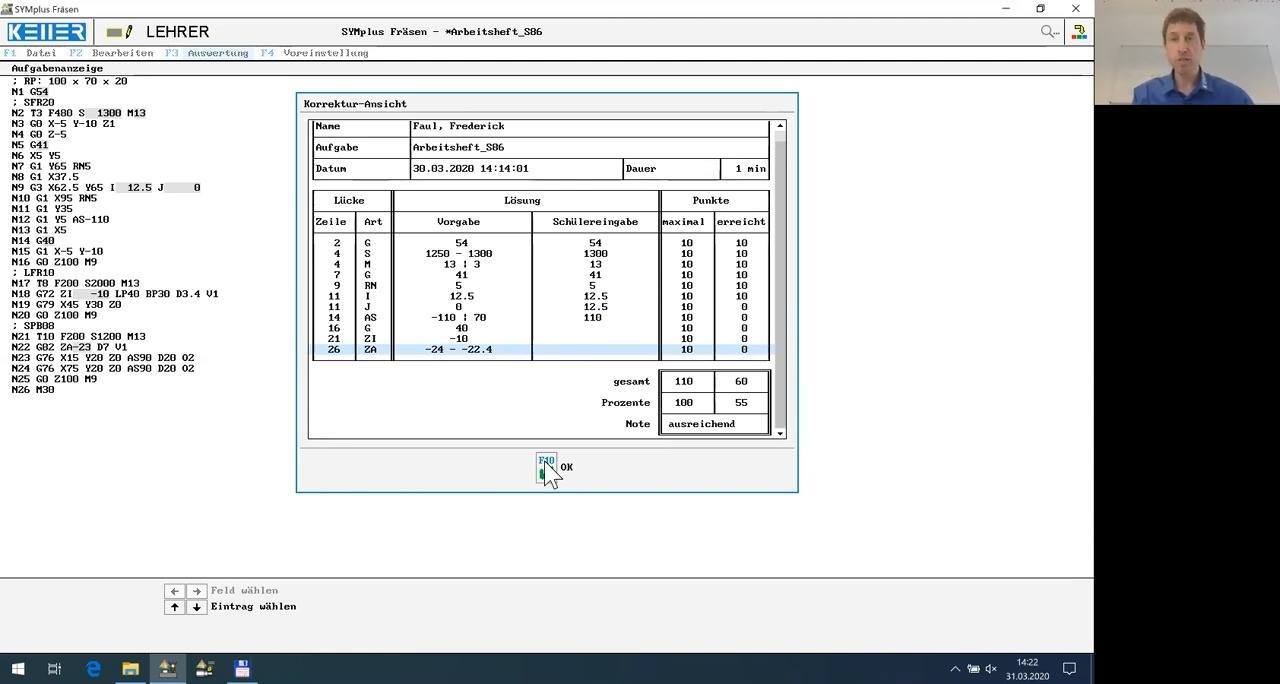Open File Explorer from the taskbar
The height and width of the screenshot is (684, 1280).
coord(130,669)
